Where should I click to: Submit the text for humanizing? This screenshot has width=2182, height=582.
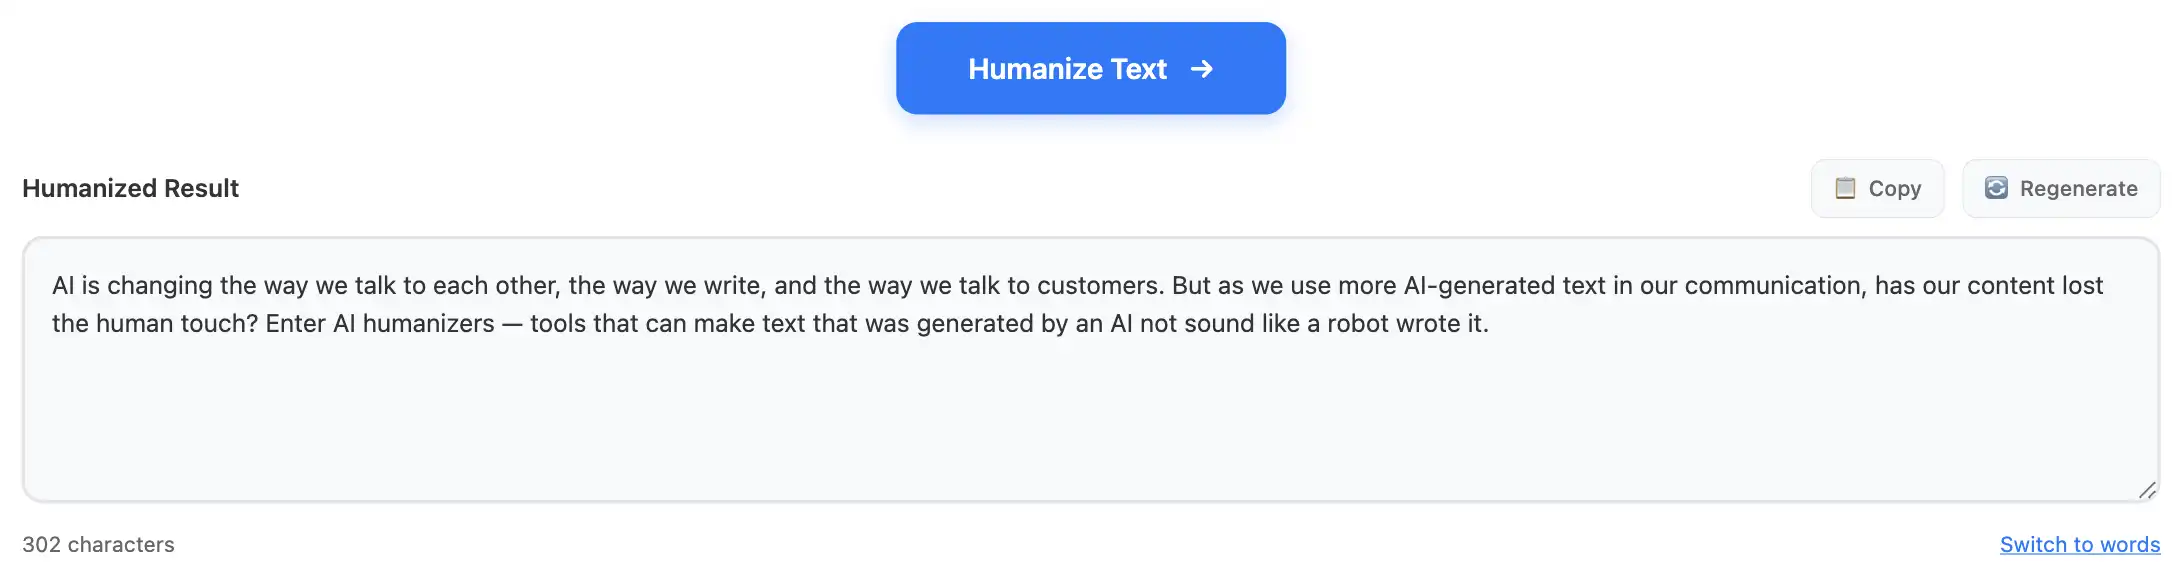pos(1090,68)
